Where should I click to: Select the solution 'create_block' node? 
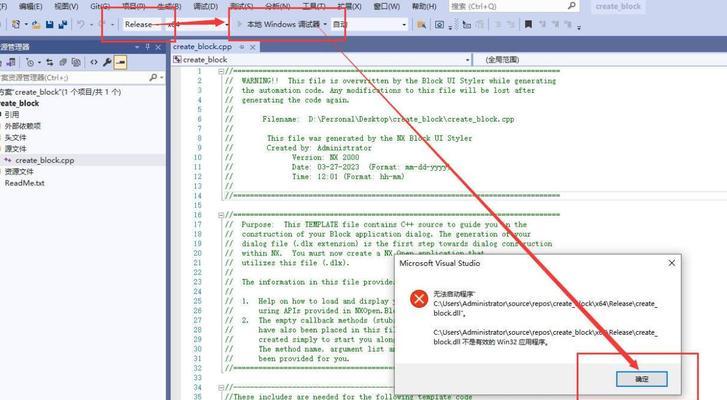[x=60, y=92]
